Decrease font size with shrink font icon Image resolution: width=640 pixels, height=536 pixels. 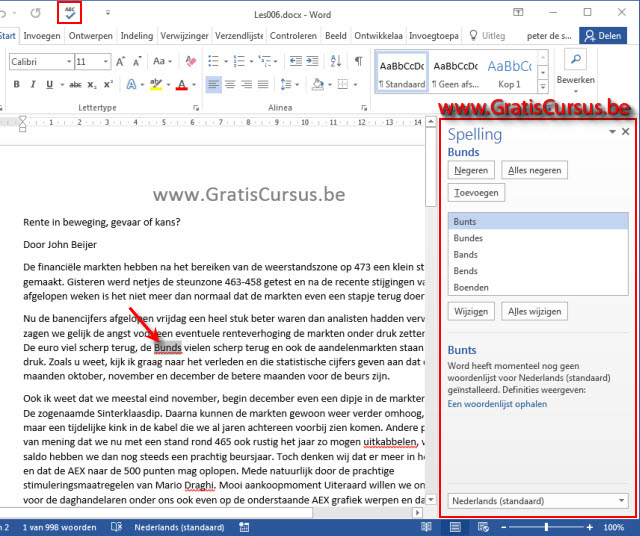pos(137,62)
